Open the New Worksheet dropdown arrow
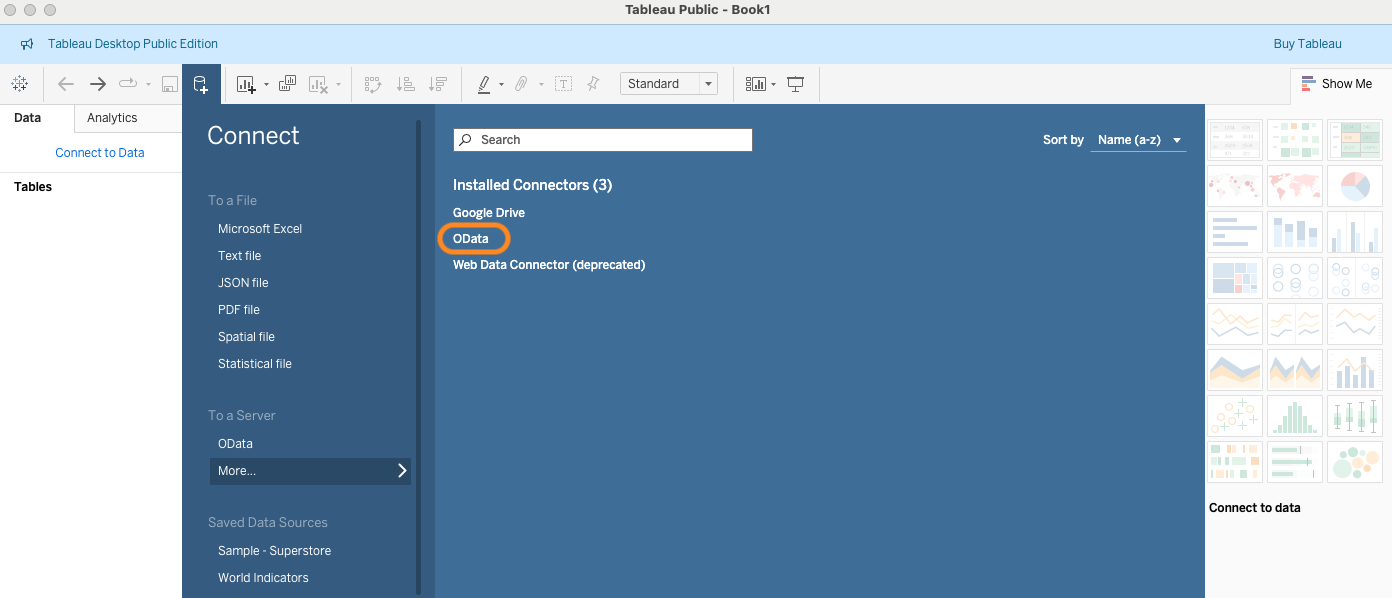The image size is (1392, 598). (266, 84)
